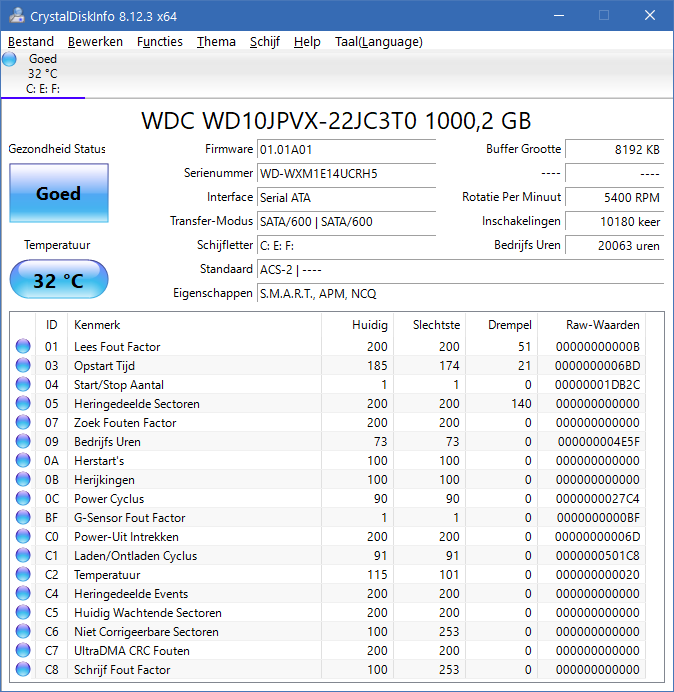
Task: Click the Firmware field 01.01A01
Action: pyautogui.click(x=346, y=150)
